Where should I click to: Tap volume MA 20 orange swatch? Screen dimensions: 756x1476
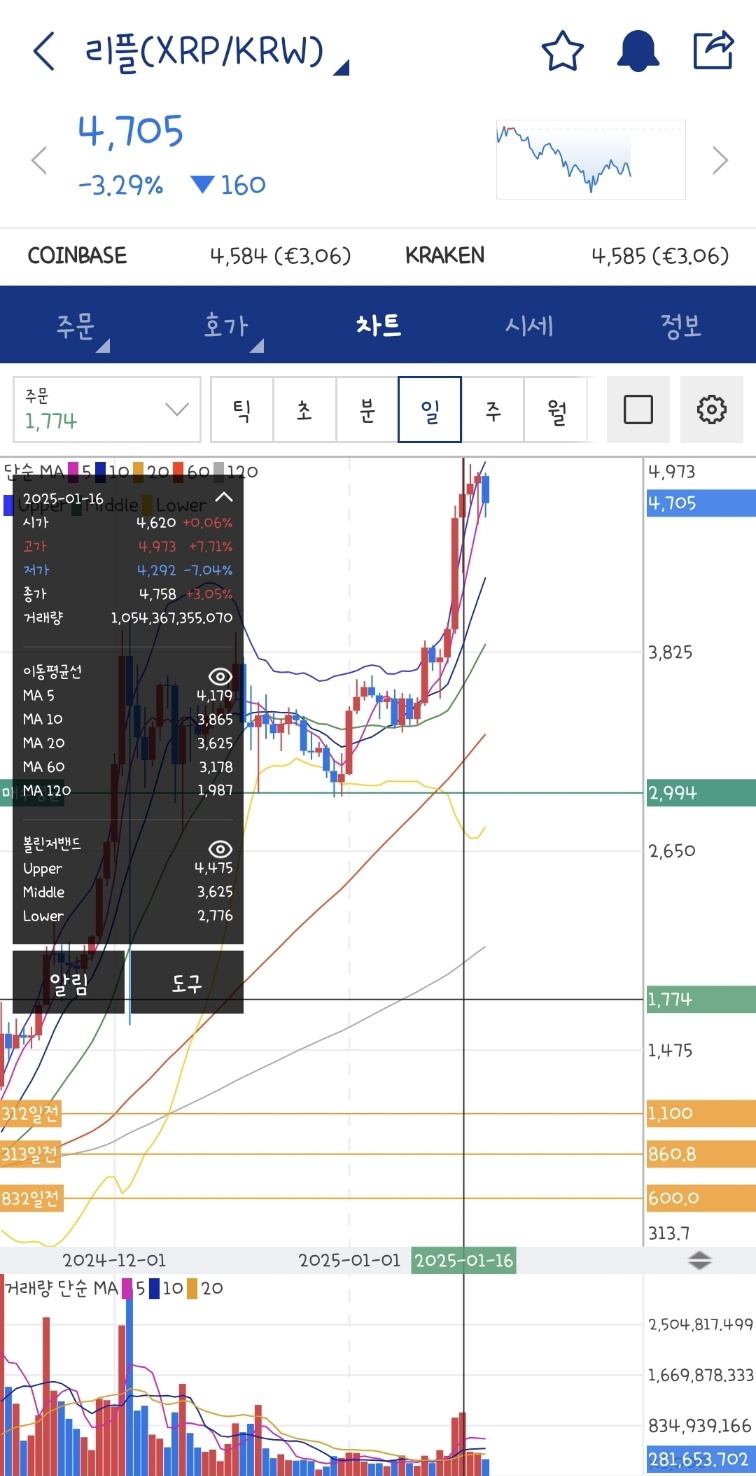click(191, 1288)
